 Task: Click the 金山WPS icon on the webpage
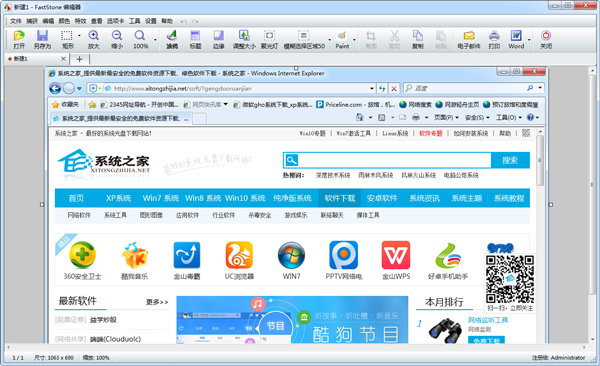tap(396, 255)
